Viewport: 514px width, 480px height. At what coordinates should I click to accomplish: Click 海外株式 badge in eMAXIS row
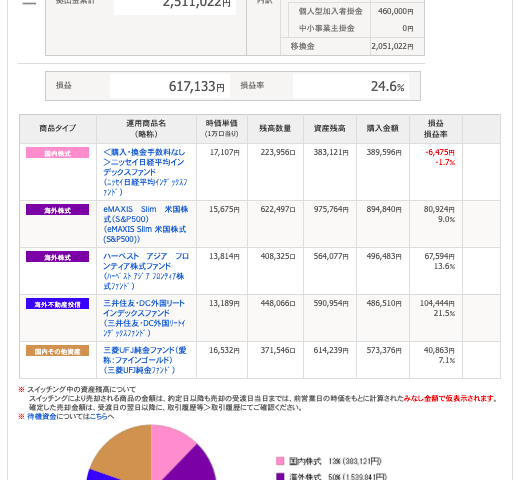(57, 210)
